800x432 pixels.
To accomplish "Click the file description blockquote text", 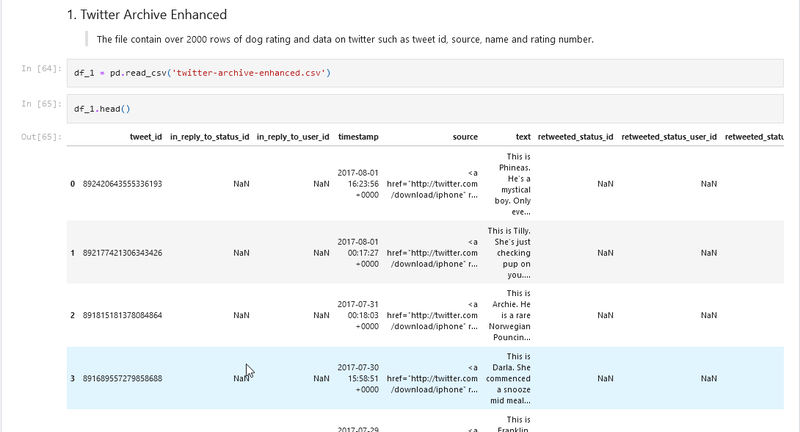I will click(344, 39).
